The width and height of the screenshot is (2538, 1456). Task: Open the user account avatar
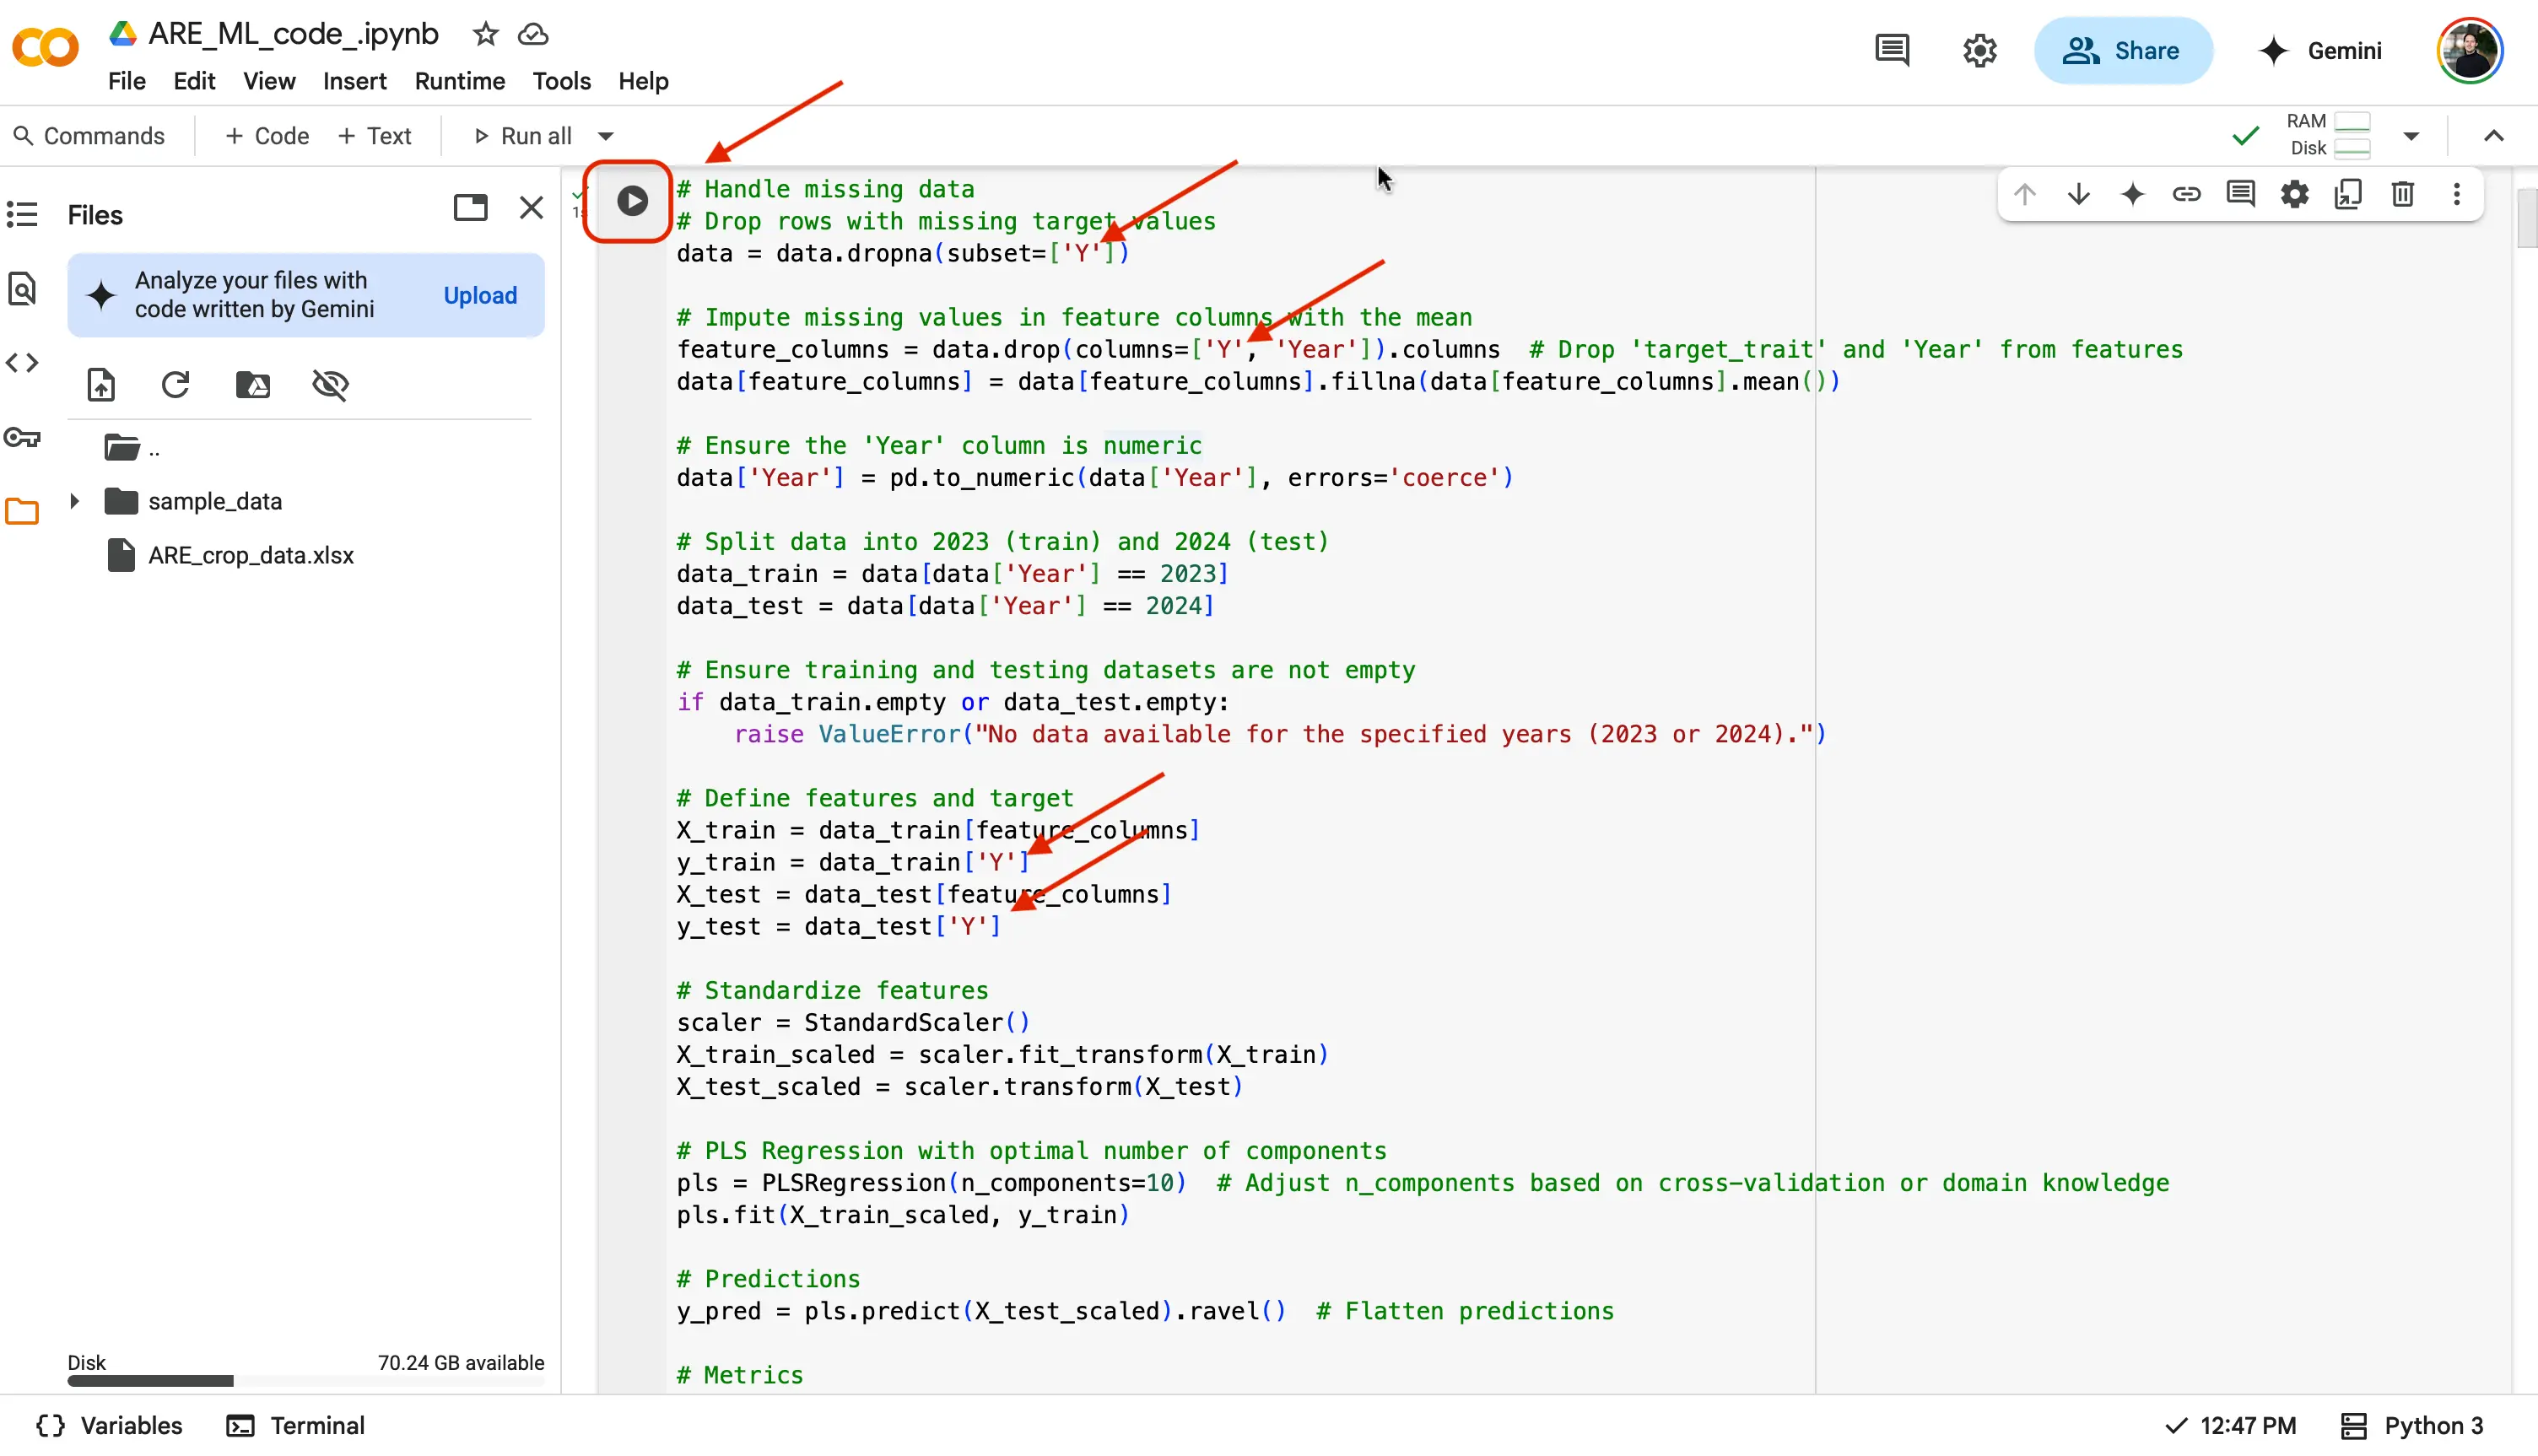2470,50
